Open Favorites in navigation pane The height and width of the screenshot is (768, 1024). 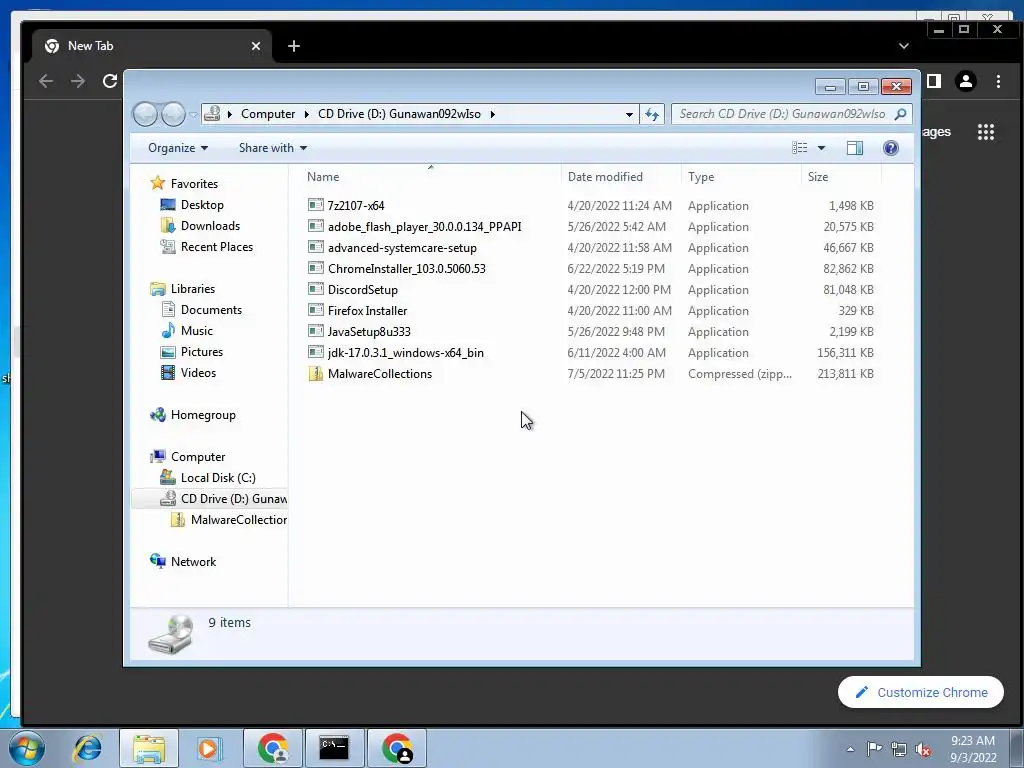click(194, 184)
